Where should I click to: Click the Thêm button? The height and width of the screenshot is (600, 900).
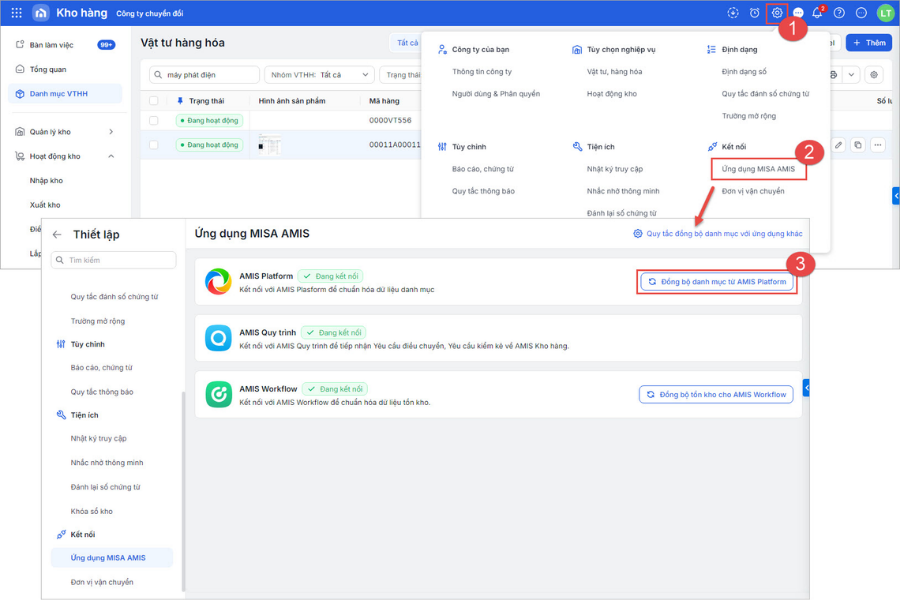(x=868, y=42)
